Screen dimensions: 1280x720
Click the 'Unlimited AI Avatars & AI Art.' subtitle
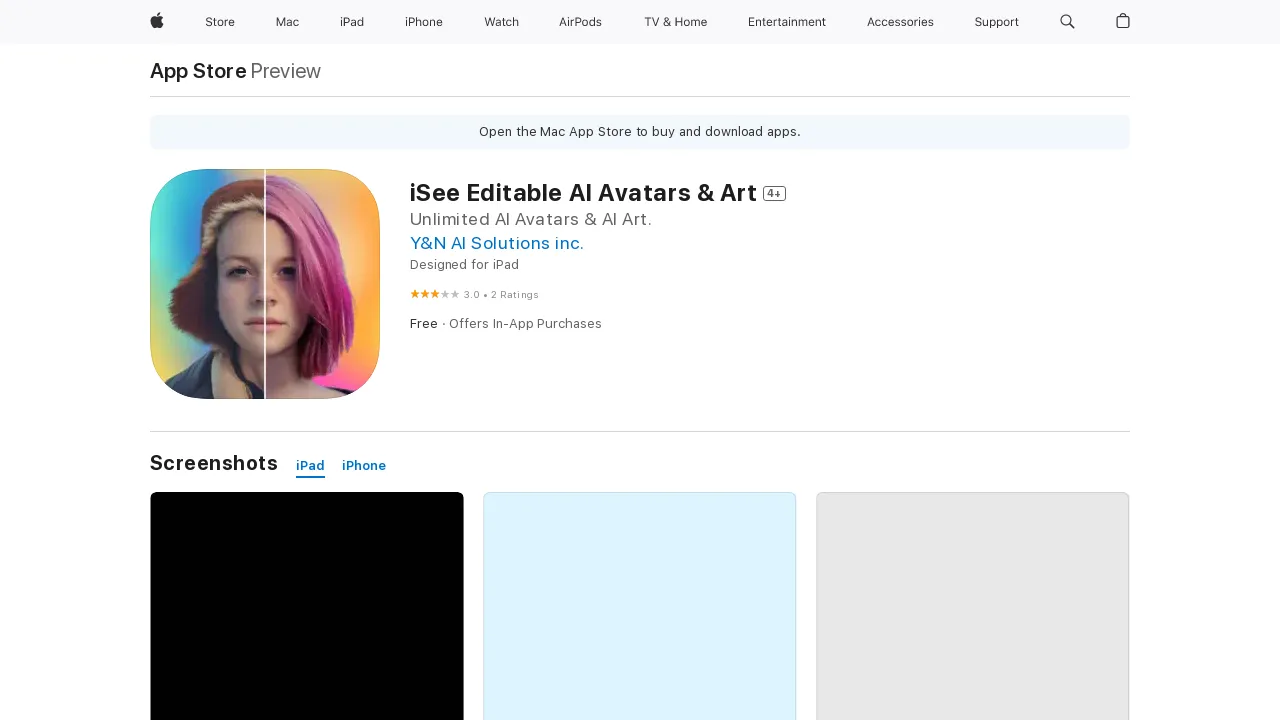(531, 219)
